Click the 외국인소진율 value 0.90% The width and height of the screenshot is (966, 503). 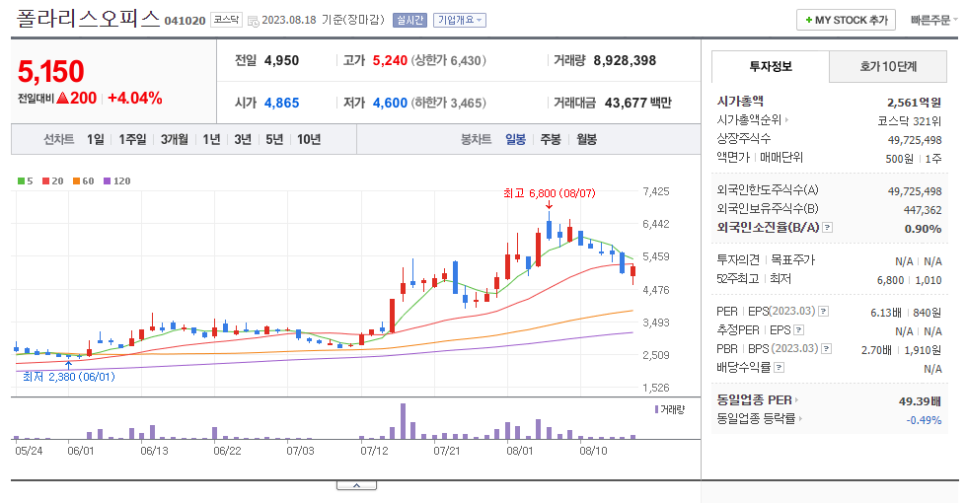pos(923,229)
